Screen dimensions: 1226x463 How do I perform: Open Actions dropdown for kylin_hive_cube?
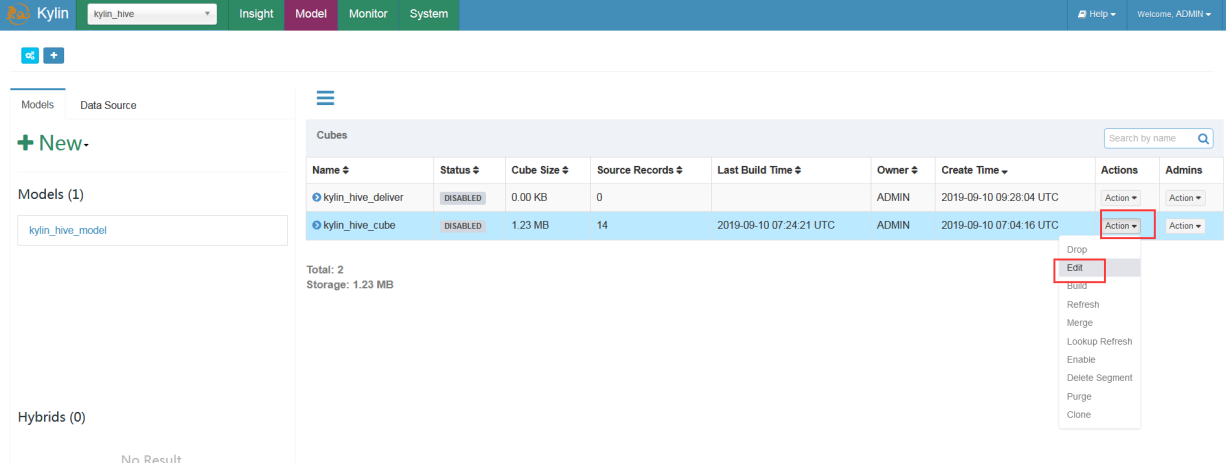click(1121, 226)
